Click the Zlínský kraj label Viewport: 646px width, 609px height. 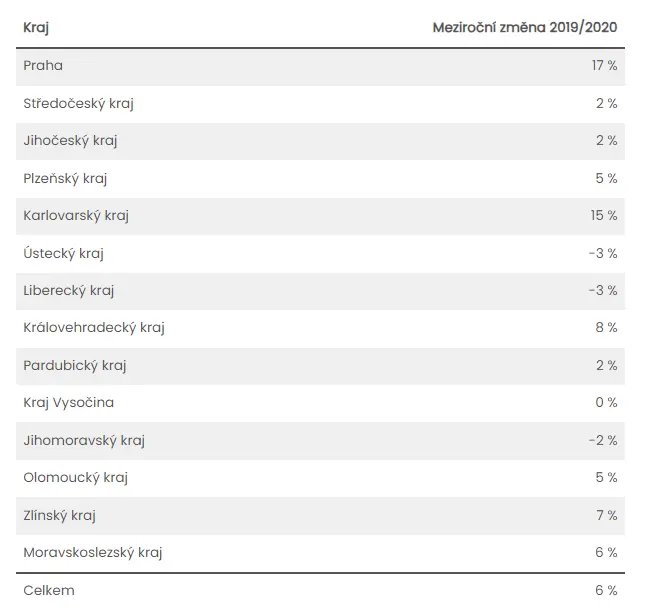(x=59, y=516)
